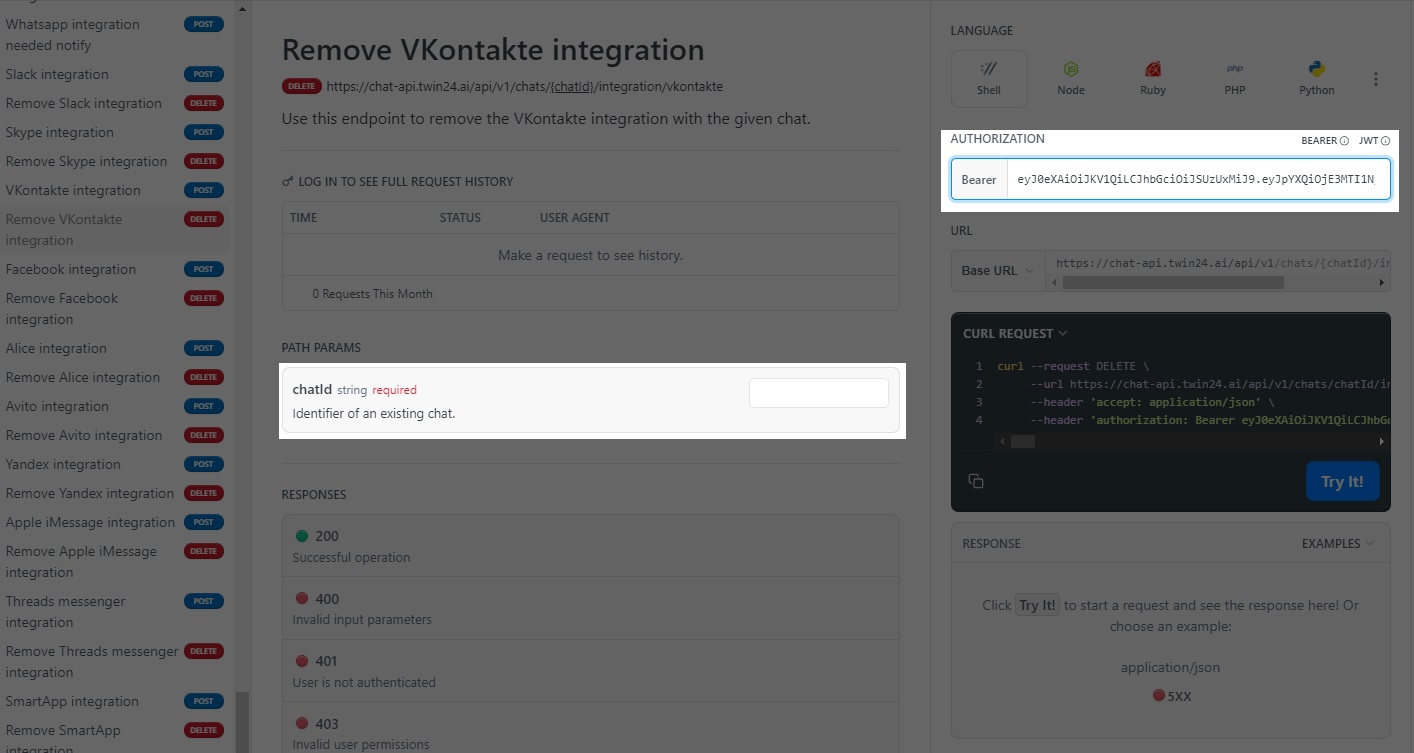Select Remove VKontakte integration sidebar item
Screen dimensions: 1414x753
coord(115,229)
